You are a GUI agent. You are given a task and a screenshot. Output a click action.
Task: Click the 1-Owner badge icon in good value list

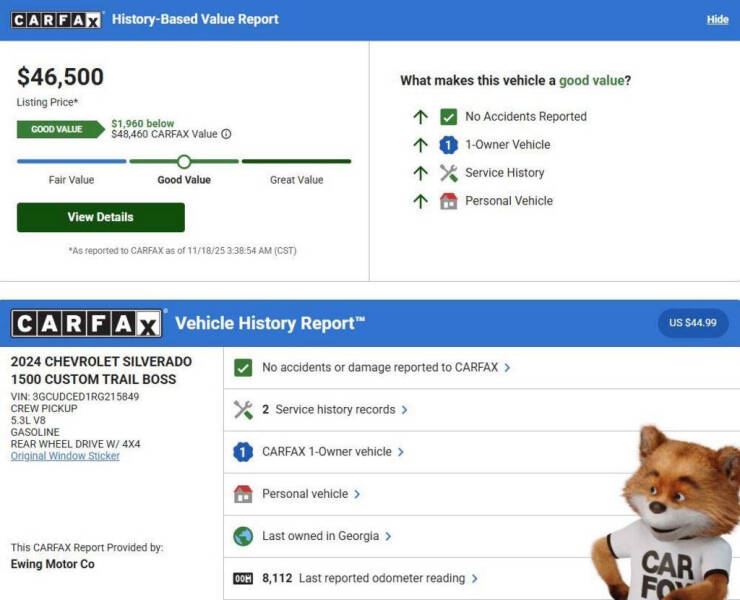pyautogui.click(x=448, y=145)
